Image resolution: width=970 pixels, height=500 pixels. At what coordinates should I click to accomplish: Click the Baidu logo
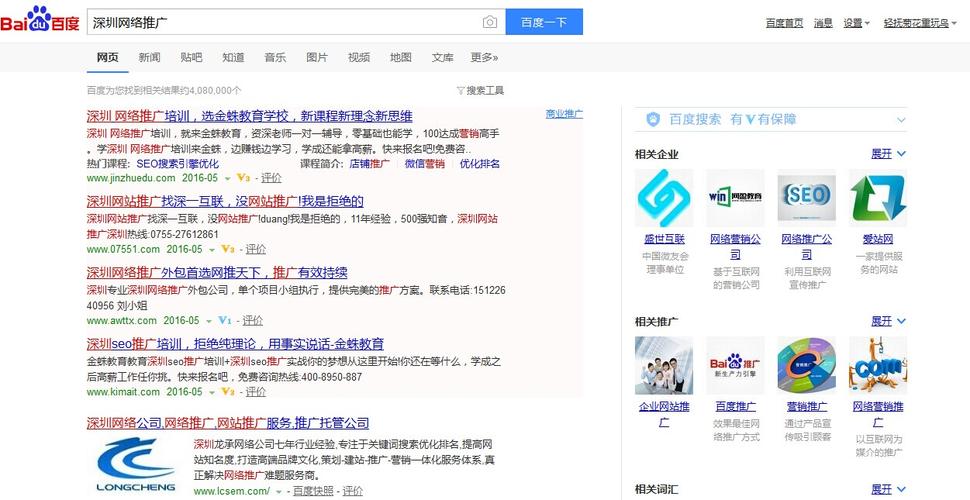(x=40, y=20)
